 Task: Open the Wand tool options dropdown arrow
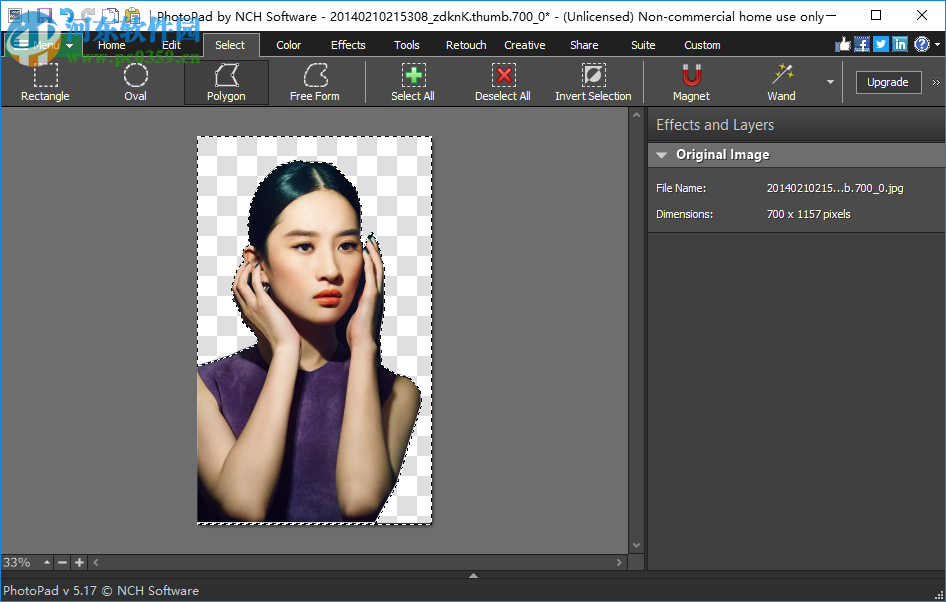(x=830, y=82)
